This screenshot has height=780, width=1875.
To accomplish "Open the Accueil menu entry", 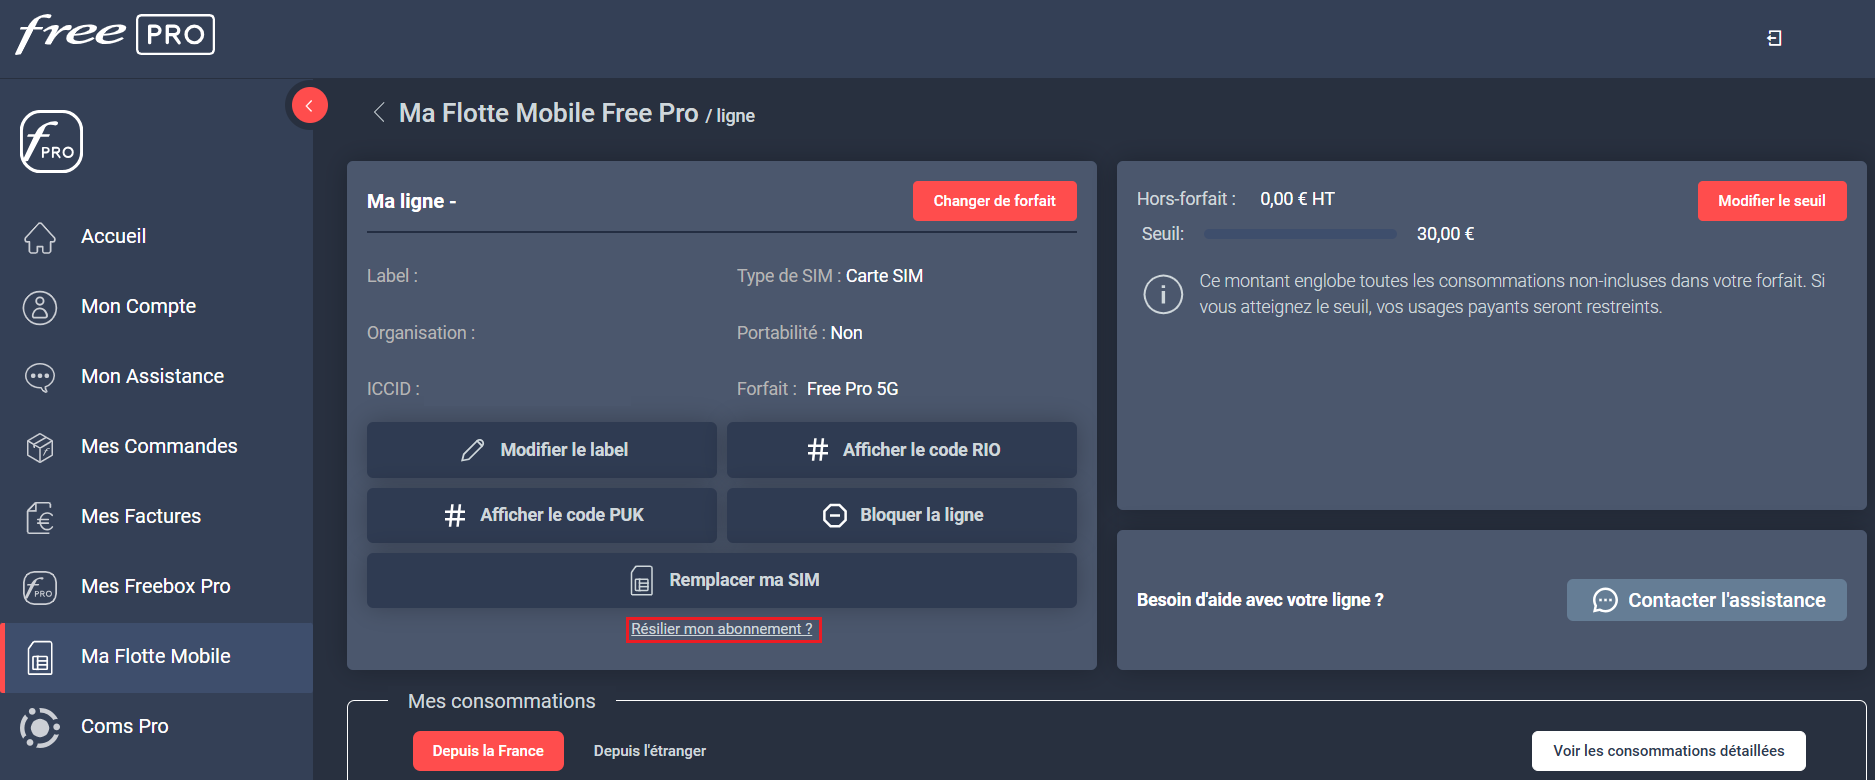I will (113, 236).
